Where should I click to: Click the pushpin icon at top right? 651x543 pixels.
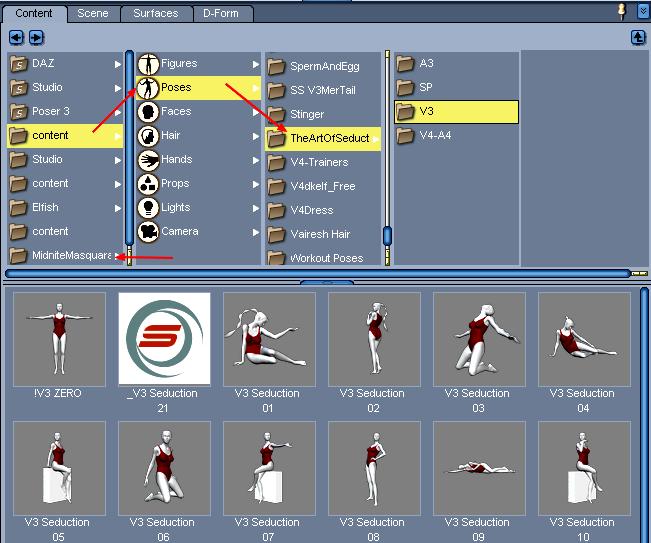[622, 11]
